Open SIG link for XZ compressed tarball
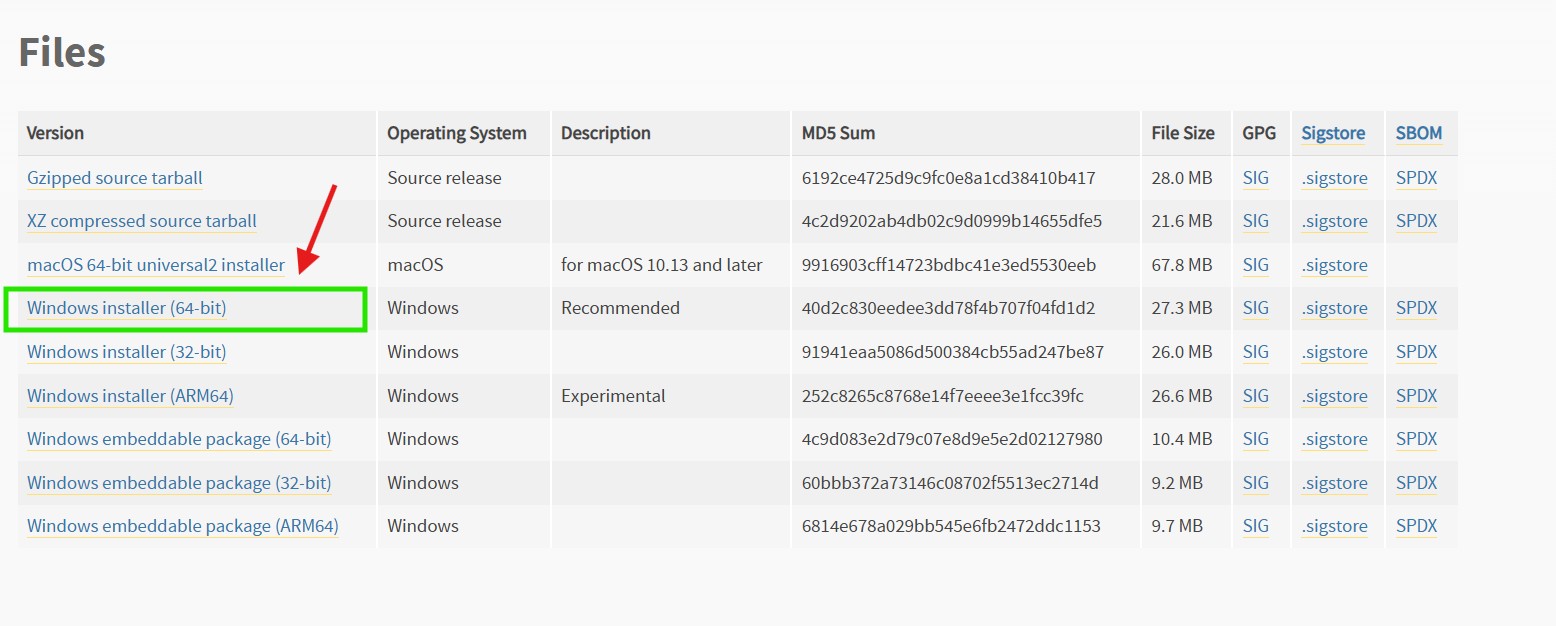The width and height of the screenshot is (1556, 626). (x=1256, y=221)
